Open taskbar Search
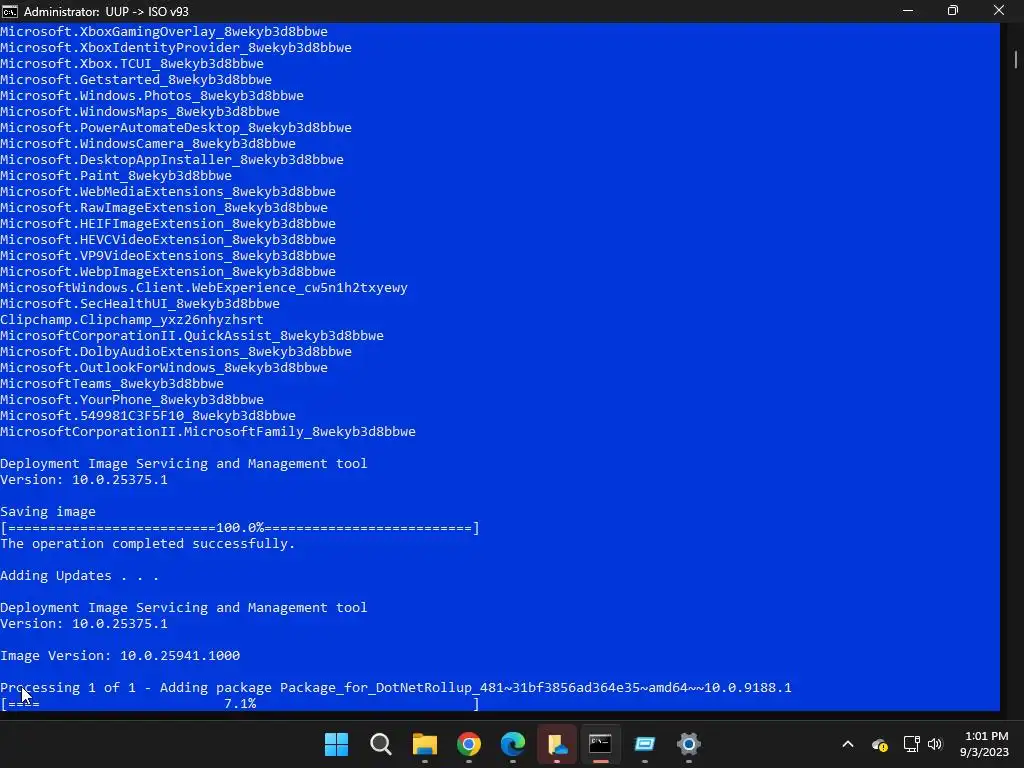The width and height of the screenshot is (1024, 768). (x=381, y=744)
